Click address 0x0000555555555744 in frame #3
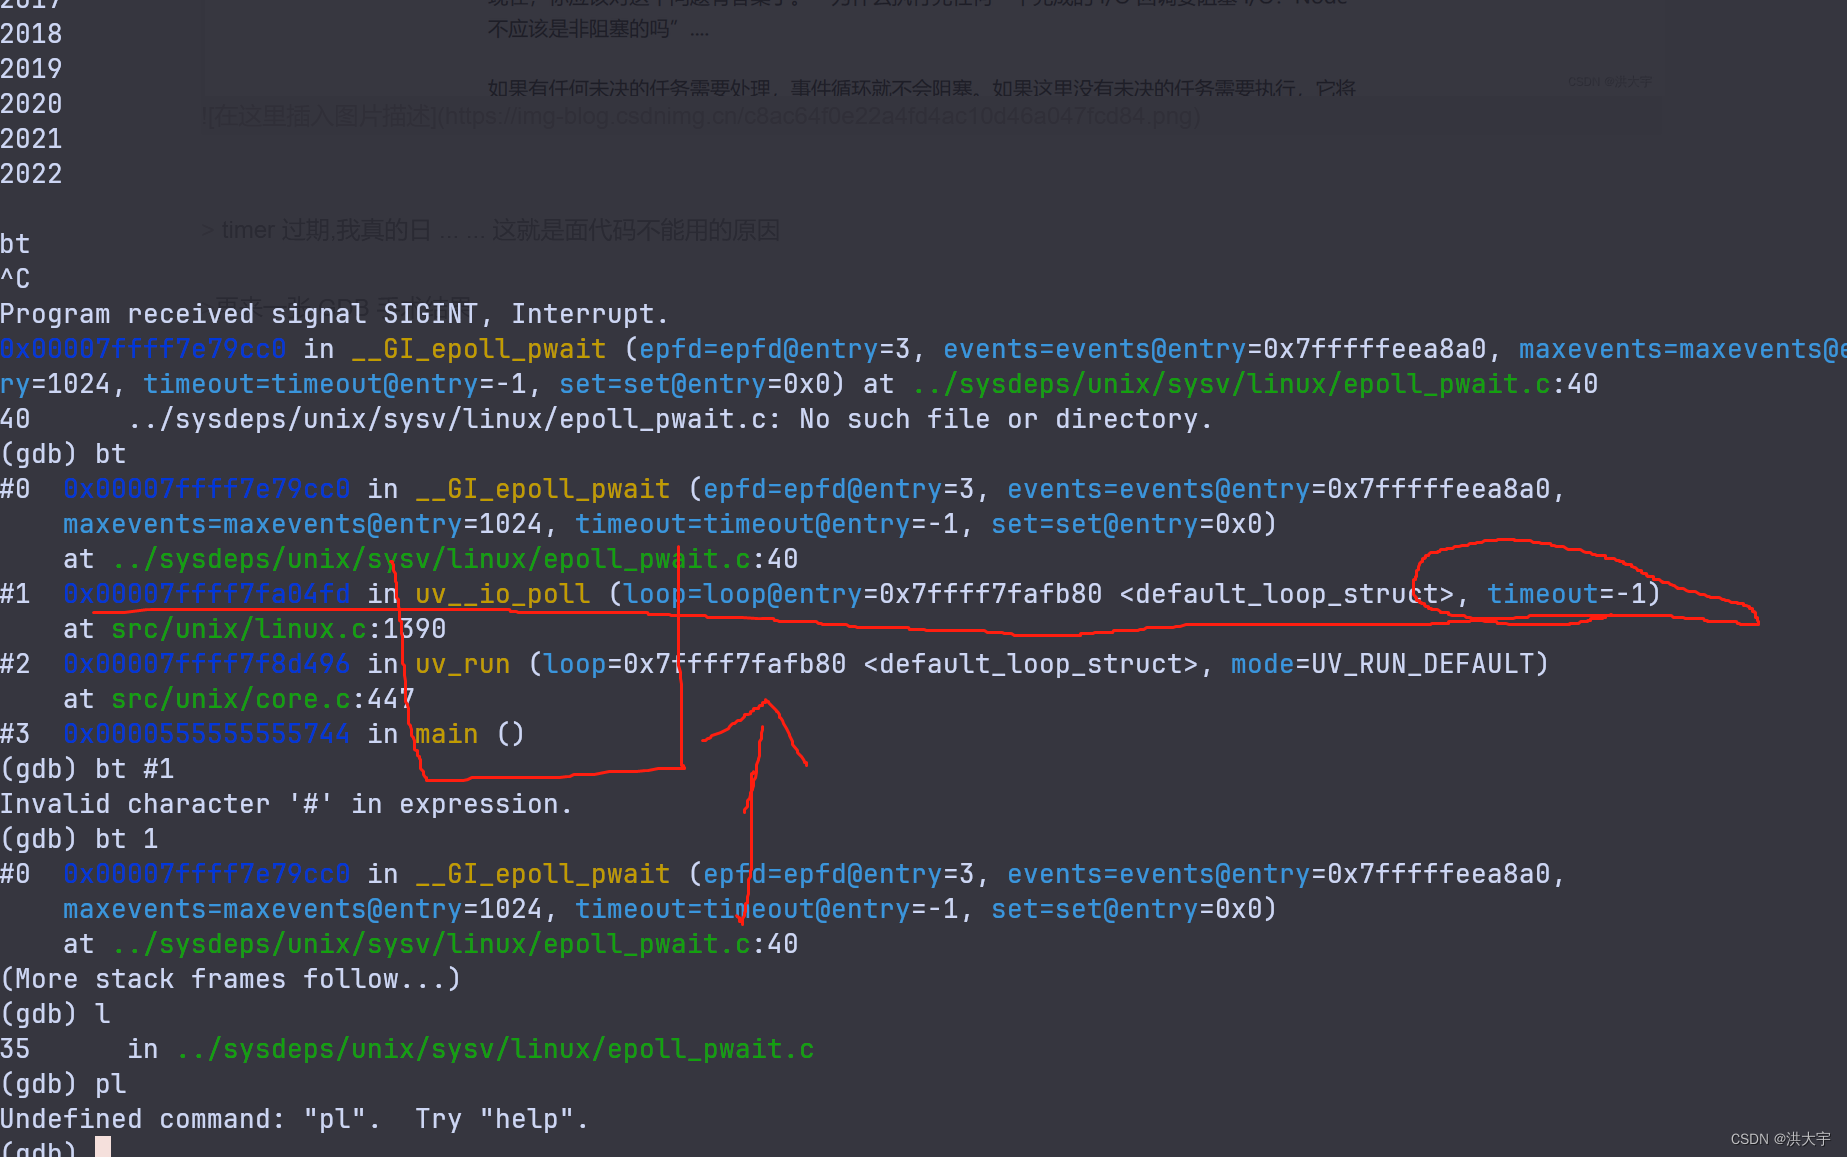This screenshot has height=1157, width=1847. tap(207, 734)
